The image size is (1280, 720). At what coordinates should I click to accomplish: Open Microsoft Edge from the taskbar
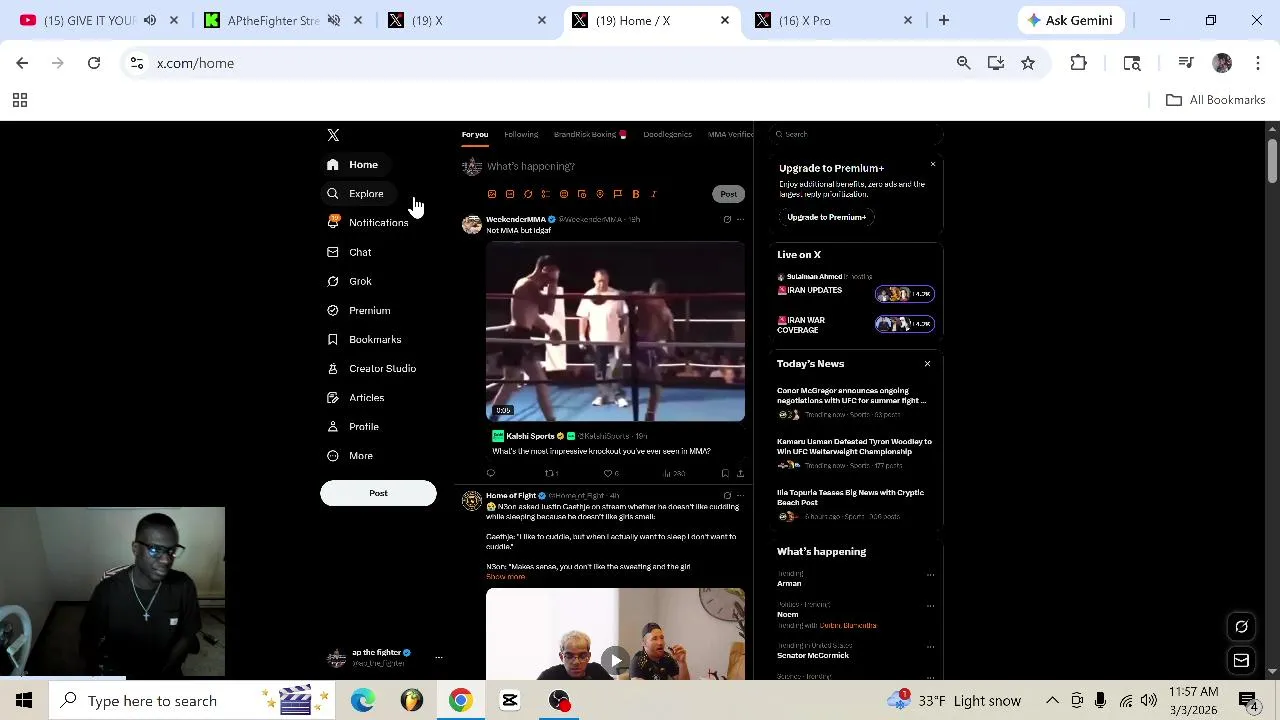(363, 700)
